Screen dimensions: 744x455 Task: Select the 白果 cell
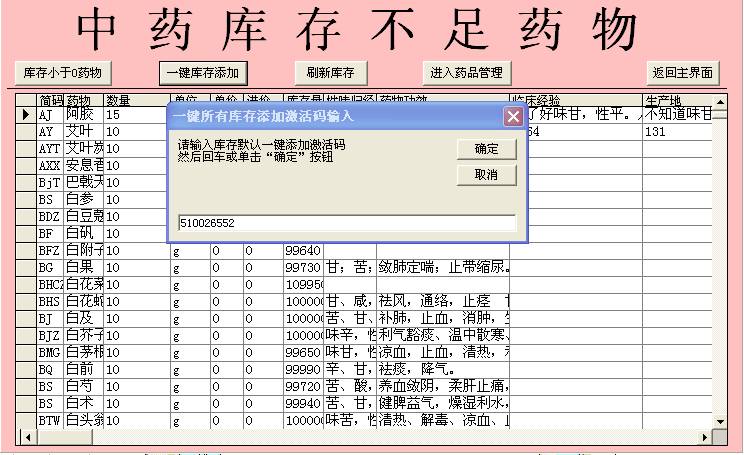click(x=84, y=268)
